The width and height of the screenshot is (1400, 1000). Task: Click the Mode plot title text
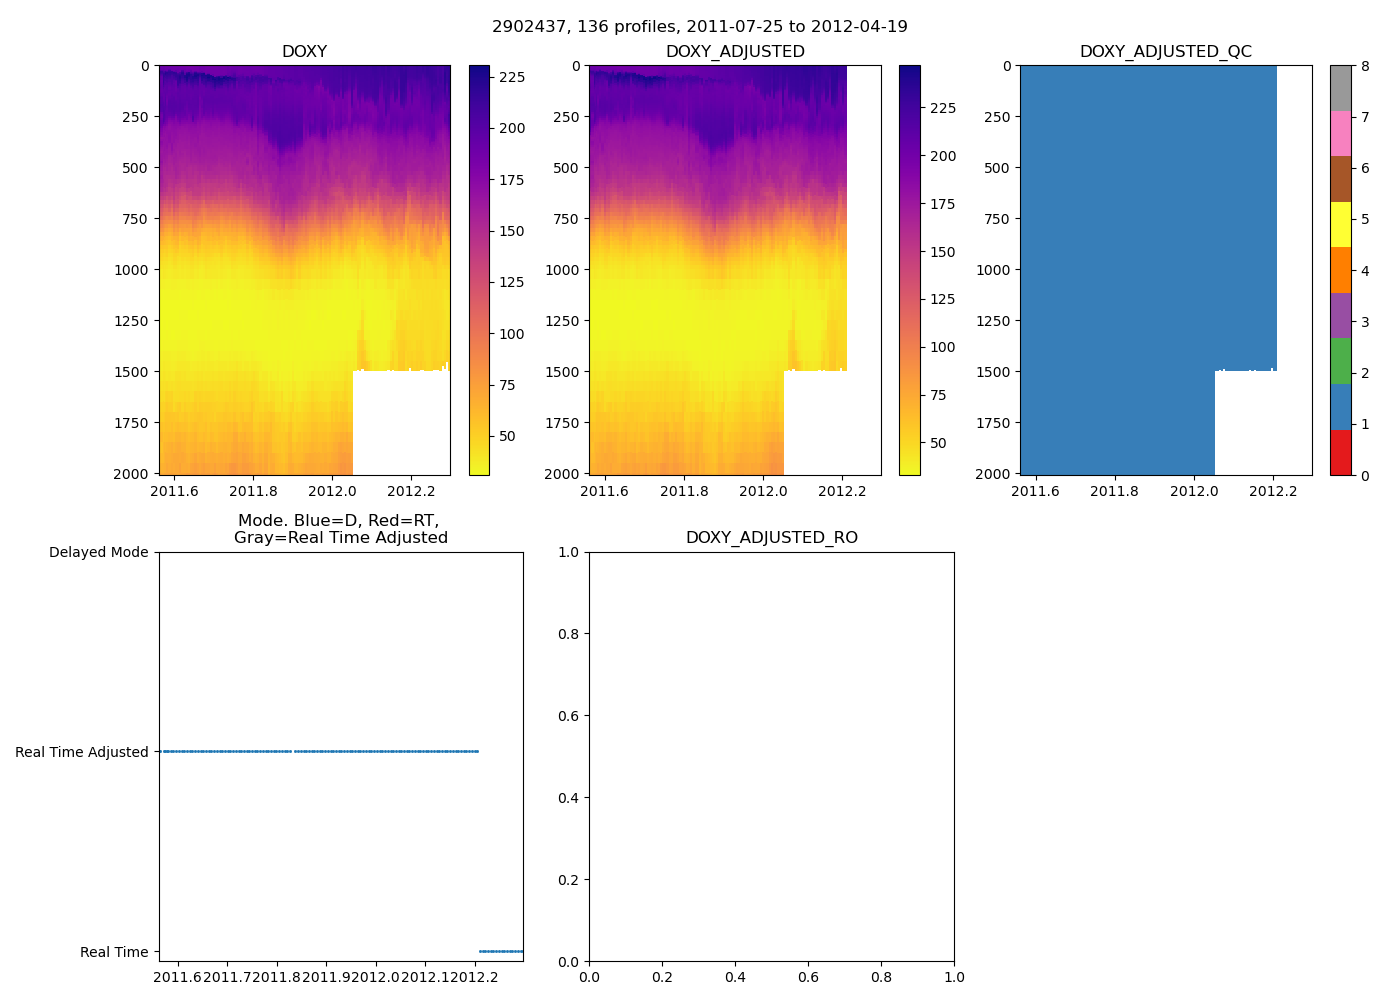[x=340, y=529]
